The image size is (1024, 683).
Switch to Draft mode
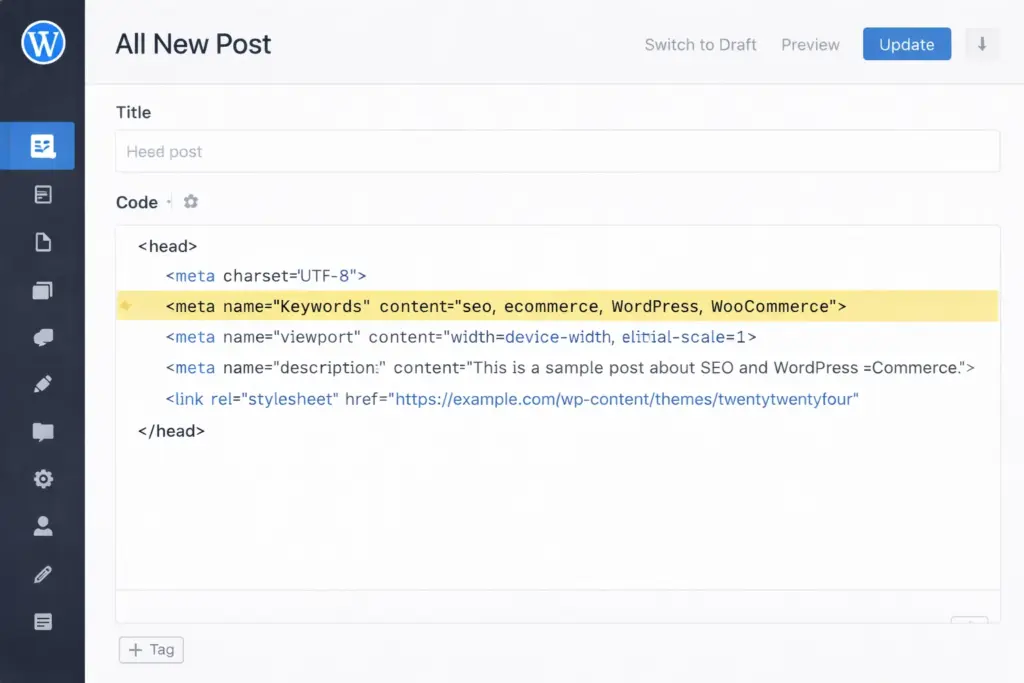pos(700,44)
